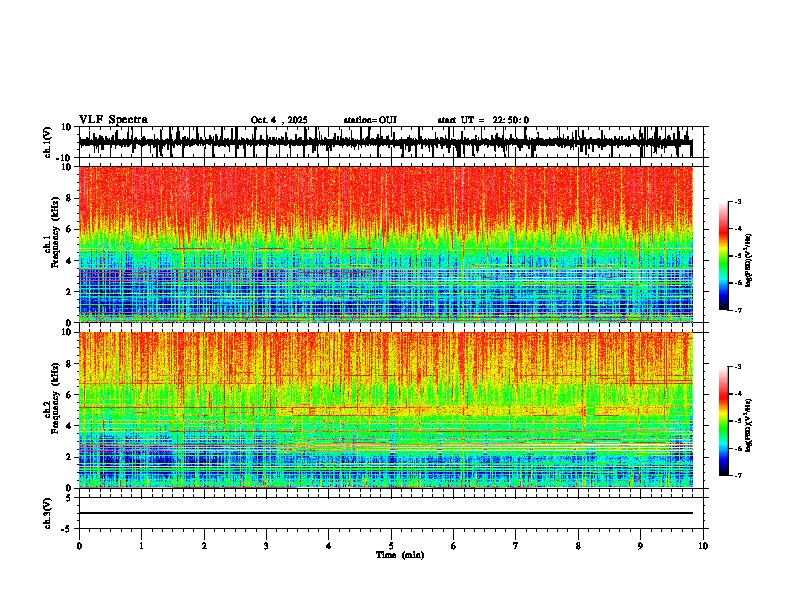The image size is (792, 612).
Task: Click the "-3" label on ch.1 color scale
Action: [738, 201]
